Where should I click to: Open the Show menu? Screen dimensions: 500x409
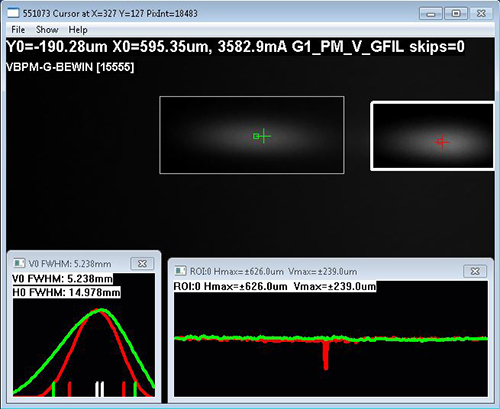click(47, 30)
